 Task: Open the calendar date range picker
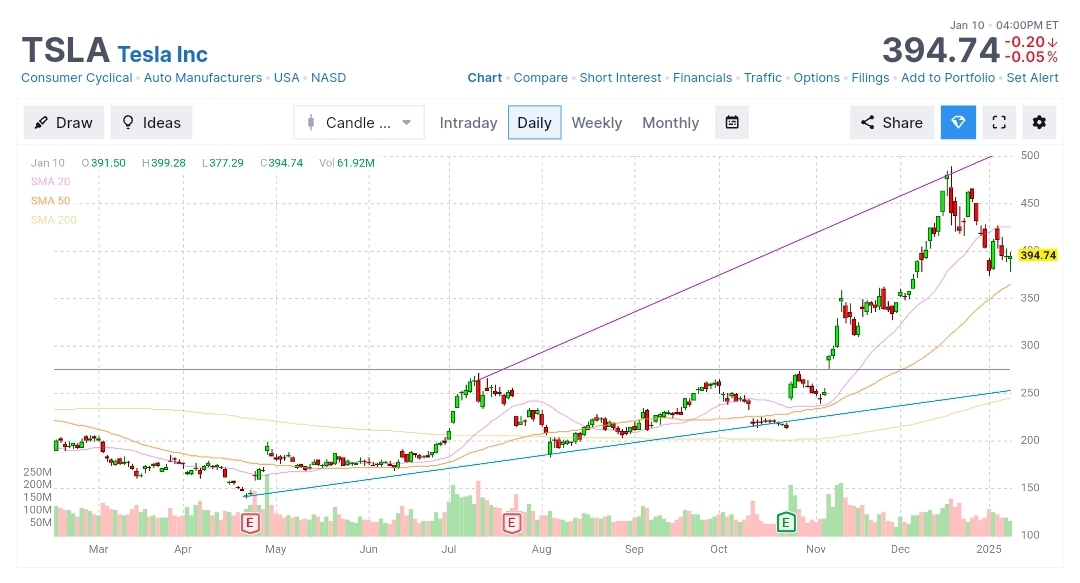pyautogui.click(x=732, y=123)
